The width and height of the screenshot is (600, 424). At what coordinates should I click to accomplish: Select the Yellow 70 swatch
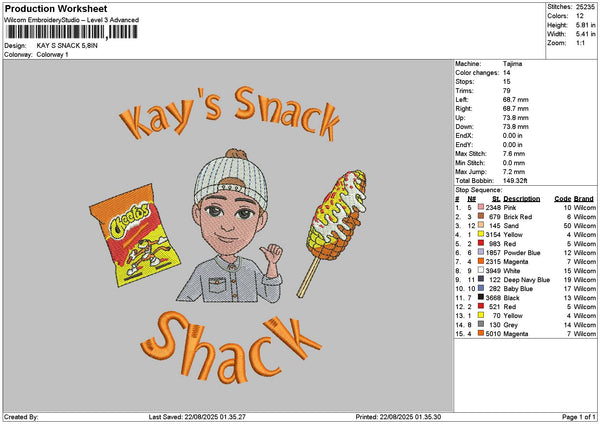[x=481, y=315]
